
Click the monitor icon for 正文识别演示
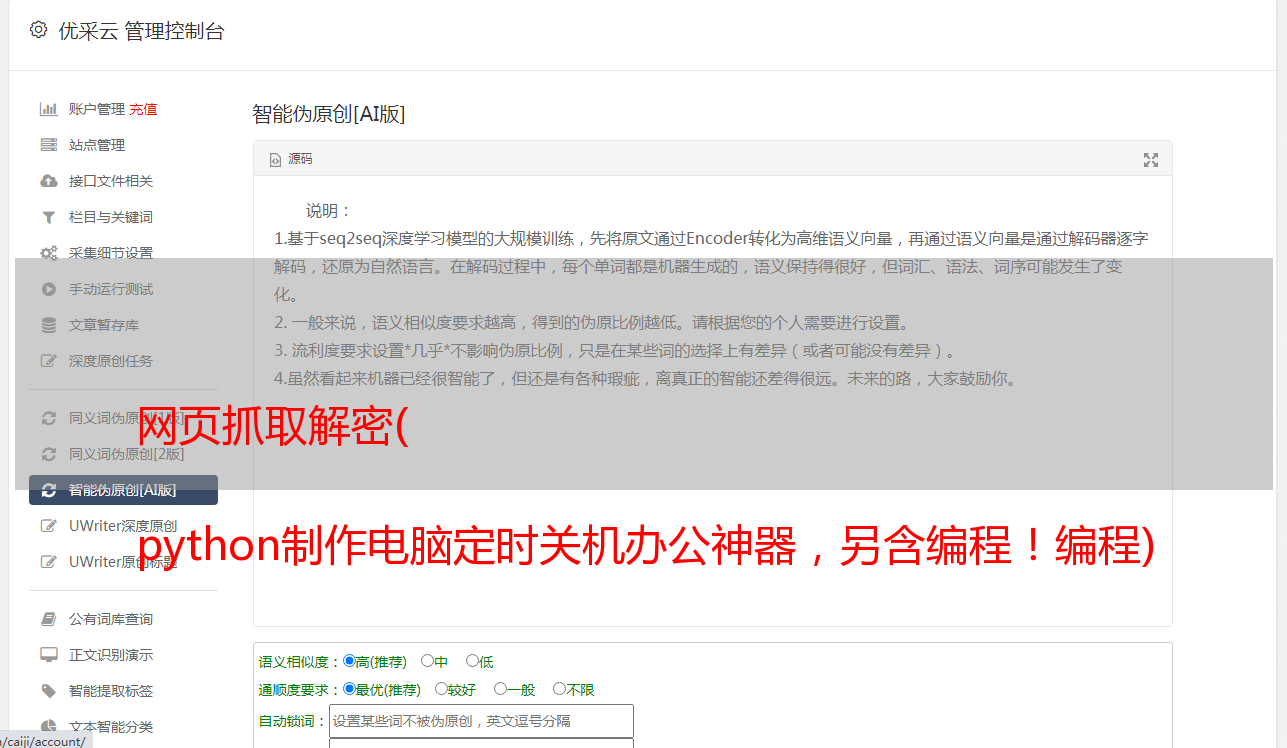coord(48,655)
